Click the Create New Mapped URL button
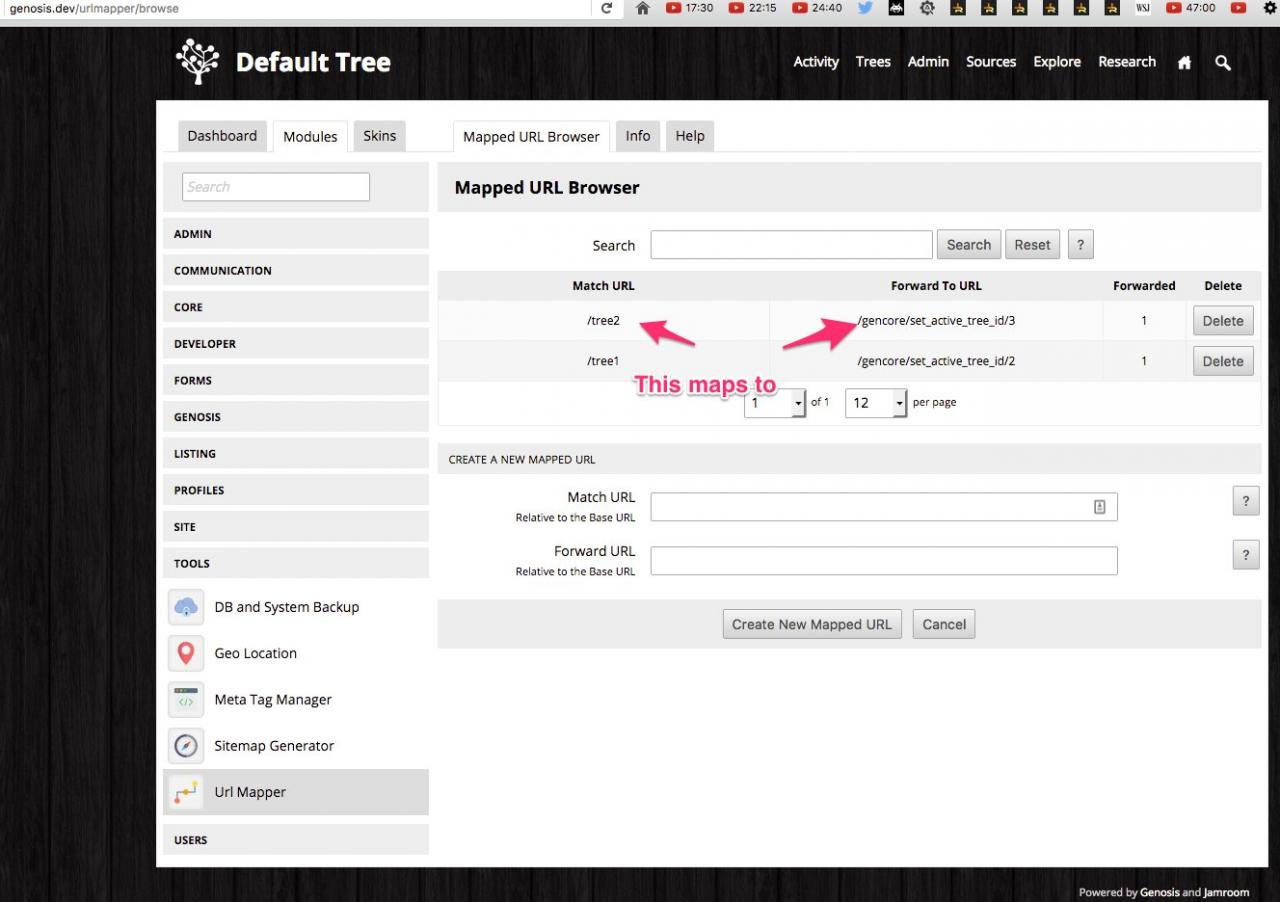Viewport: 1280px width, 902px height. pyautogui.click(x=811, y=624)
